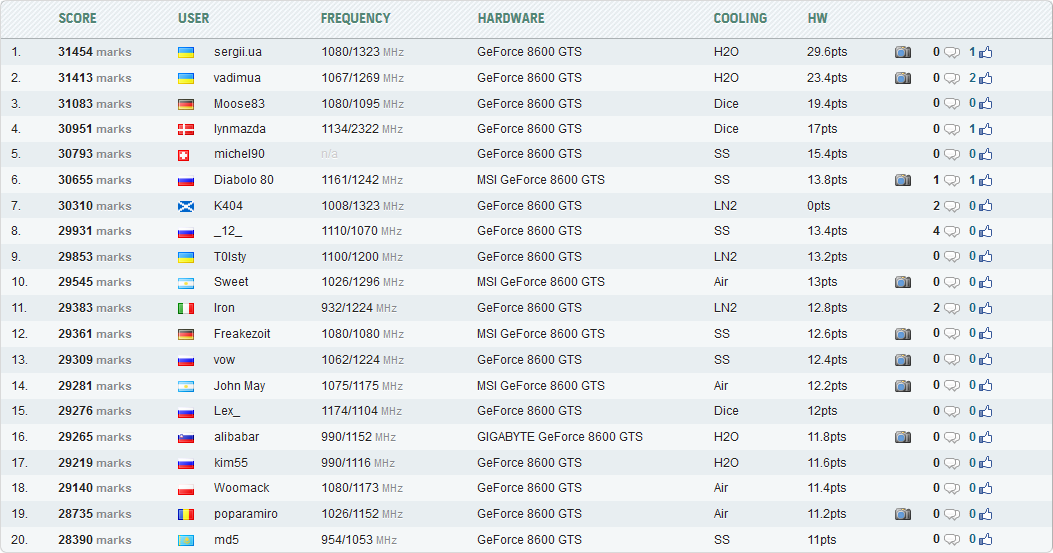Sort the table by the SCORE column

(77, 18)
